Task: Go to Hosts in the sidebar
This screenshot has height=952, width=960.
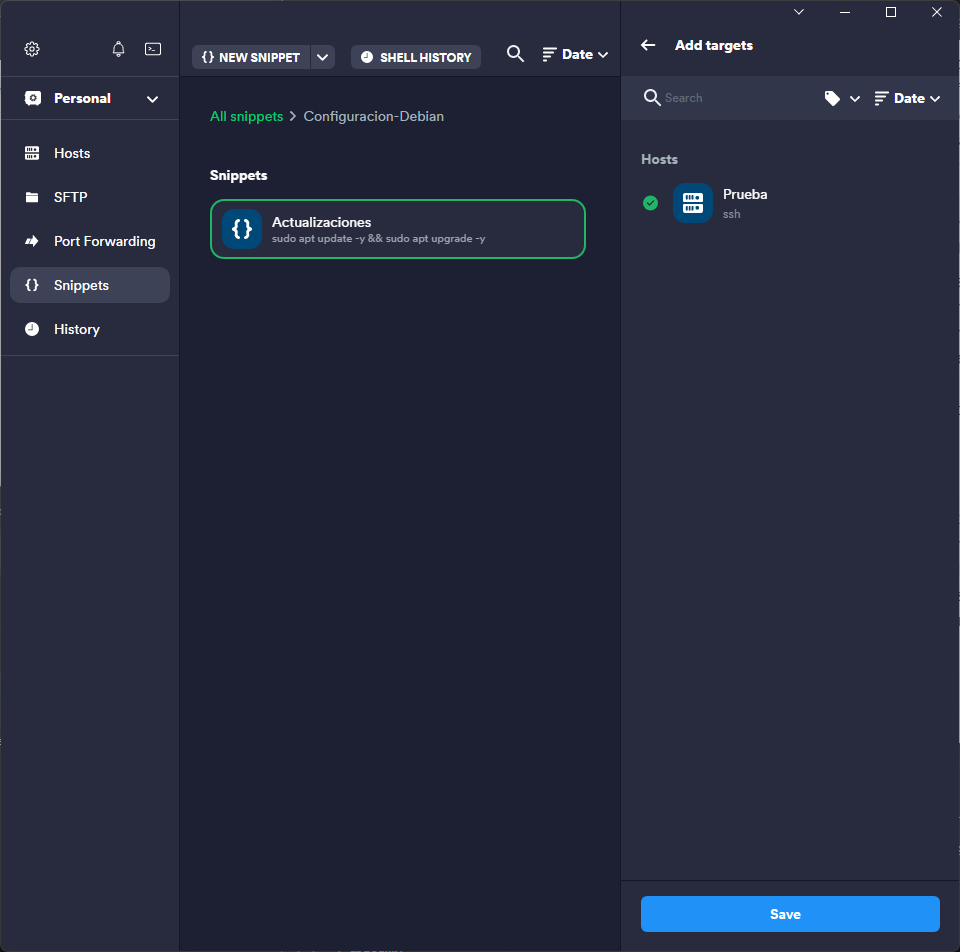Action: [72, 153]
